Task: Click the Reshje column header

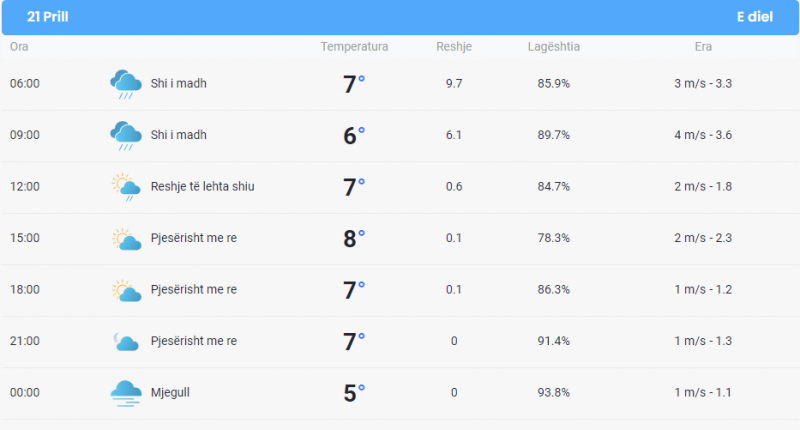Action: [454, 46]
